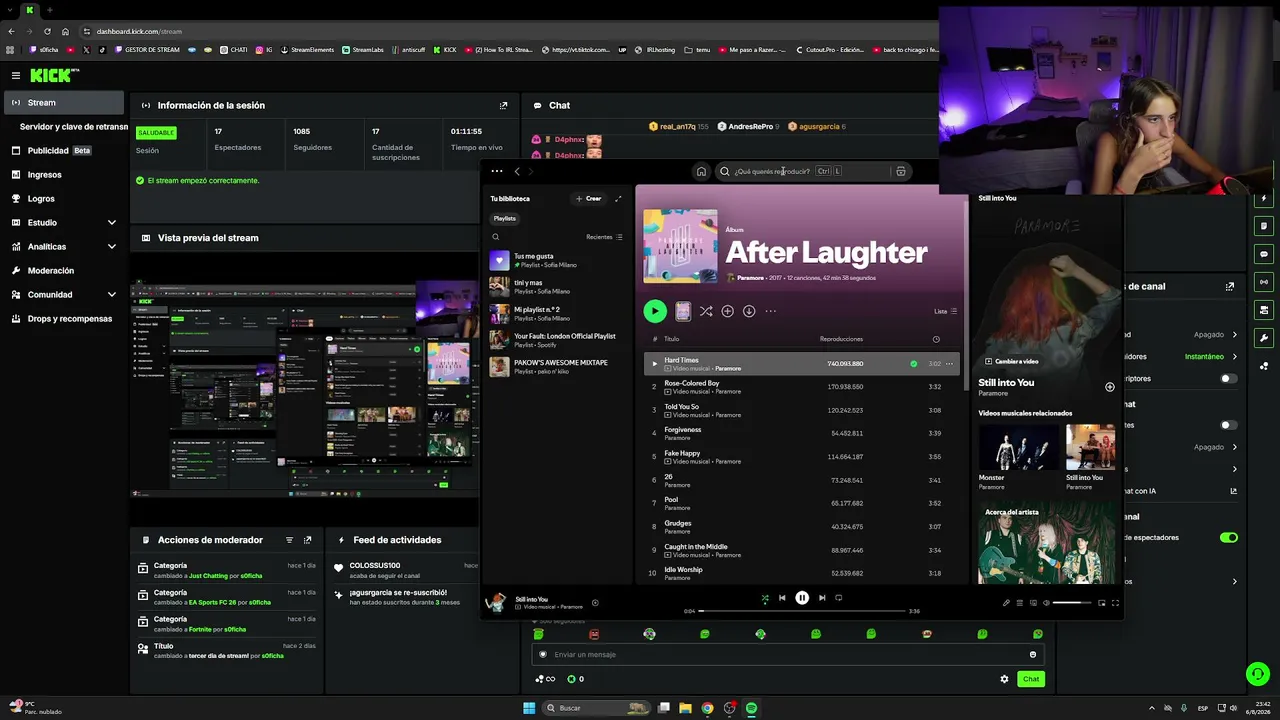Go back in Spotify navigation
The image size is (1280, 720).
pyautogui.click(x=517, y=171)
